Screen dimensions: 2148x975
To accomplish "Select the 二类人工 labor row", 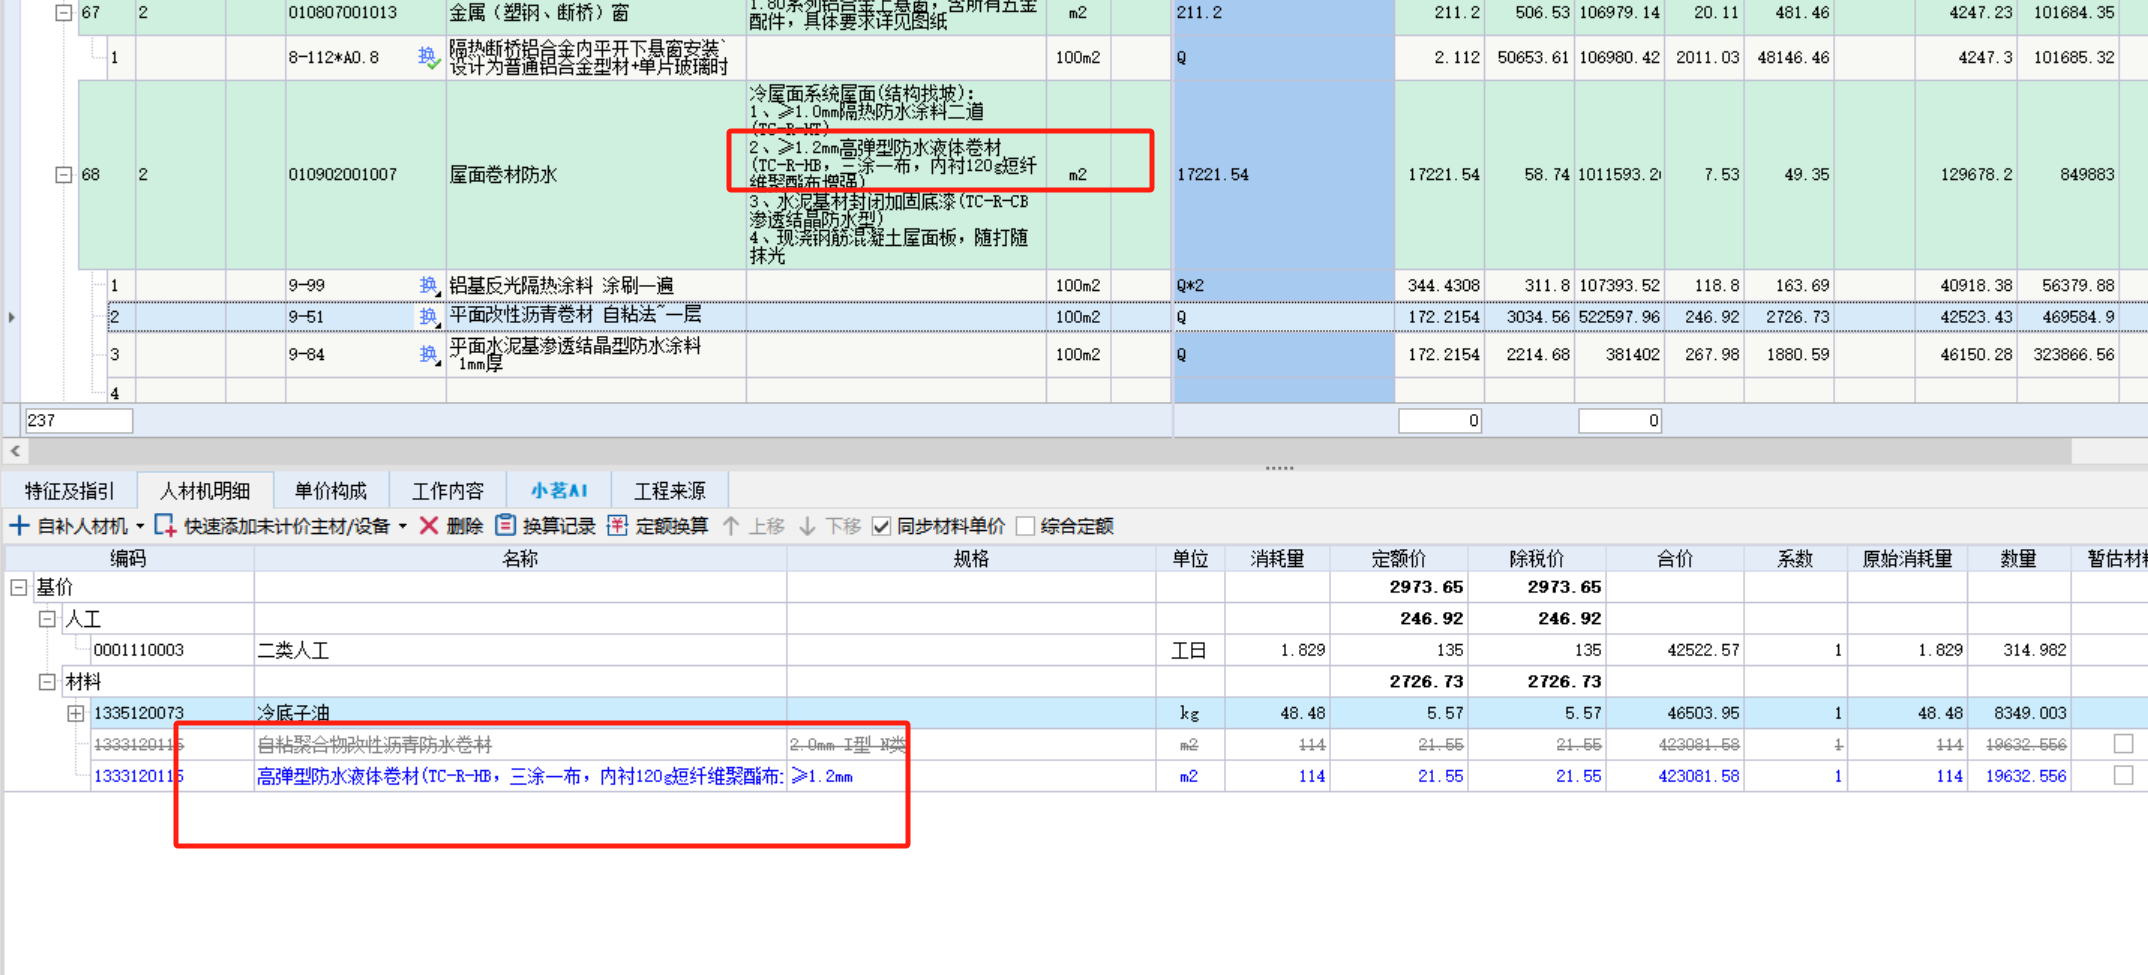I will [x=1075, y=650].
